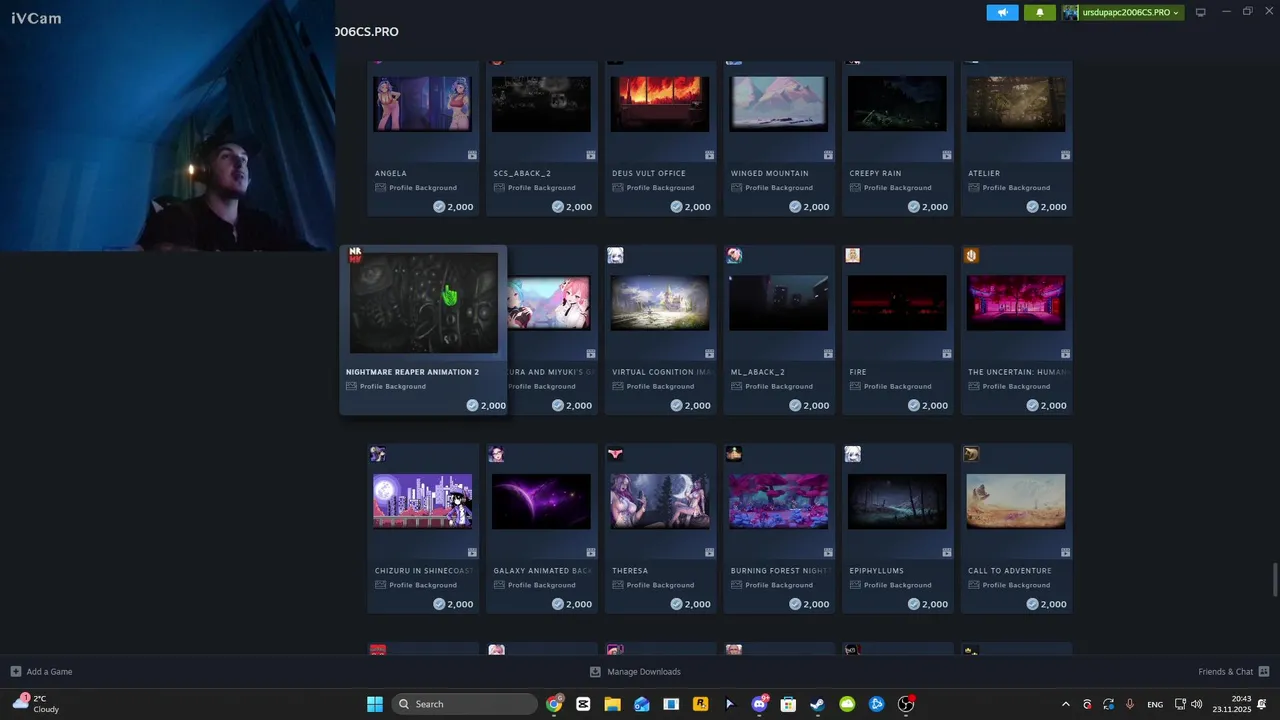1280x720 pixels.
Task: Click the CHIZURU IN SHINECOAST game icon
Action: pyautogui.click(x=378, y=454)
